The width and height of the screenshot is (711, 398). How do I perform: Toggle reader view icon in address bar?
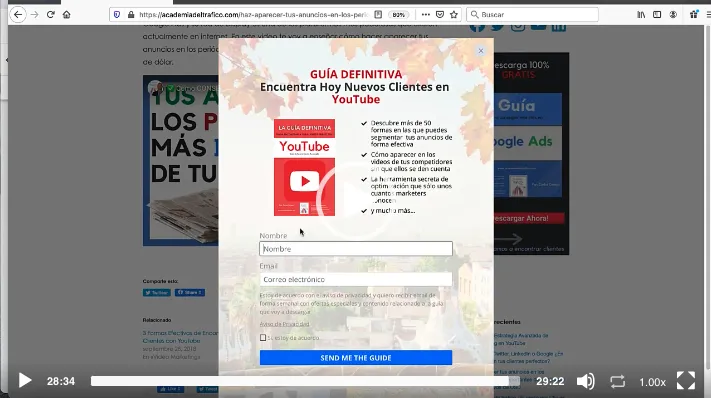point(378,15)
